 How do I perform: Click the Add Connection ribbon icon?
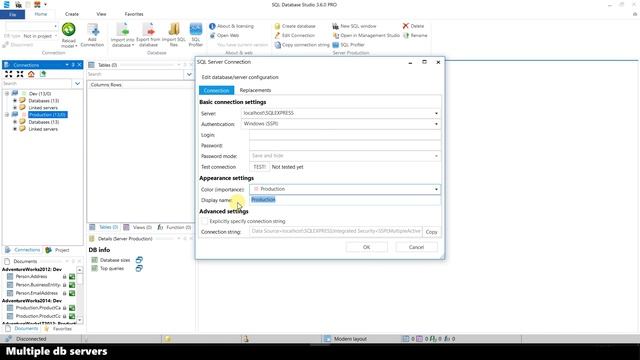93,30
